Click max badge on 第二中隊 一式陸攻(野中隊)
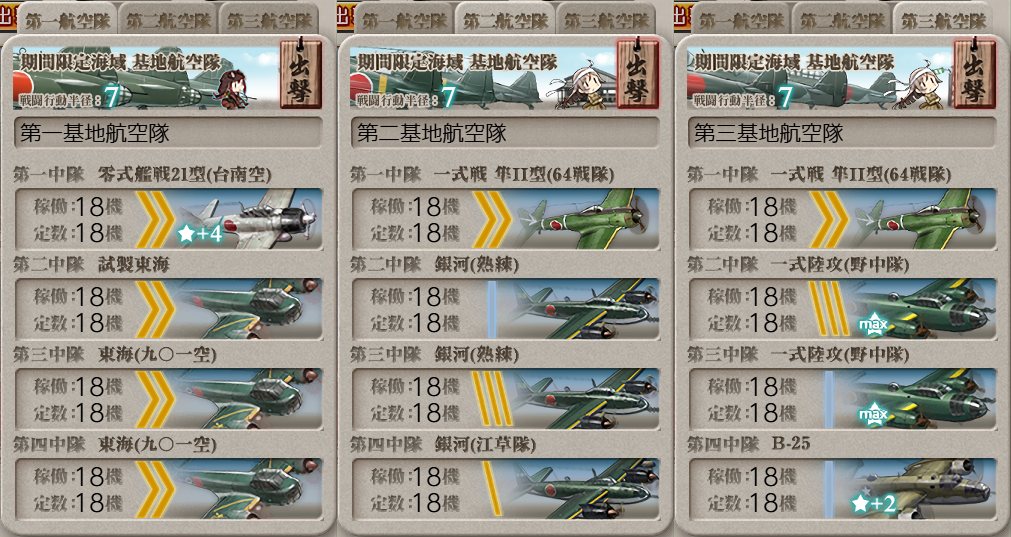 874,324
